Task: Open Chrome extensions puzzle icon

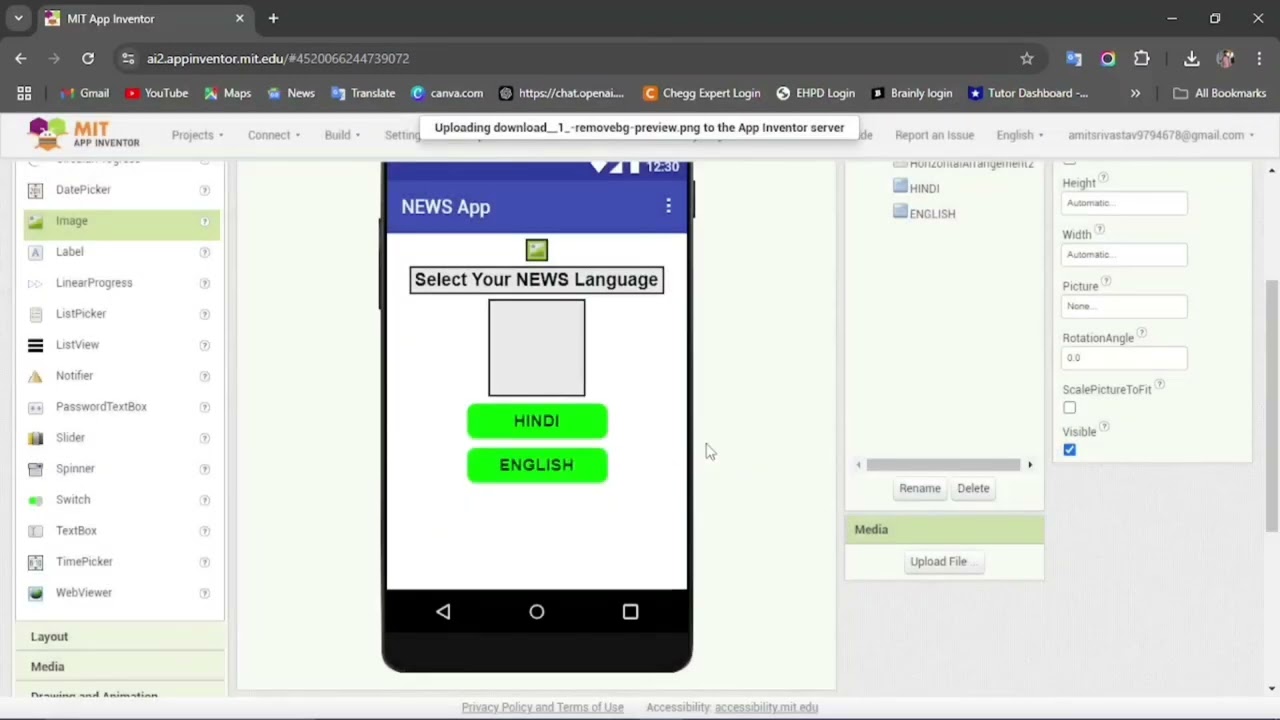Action: coord(1141,59)
